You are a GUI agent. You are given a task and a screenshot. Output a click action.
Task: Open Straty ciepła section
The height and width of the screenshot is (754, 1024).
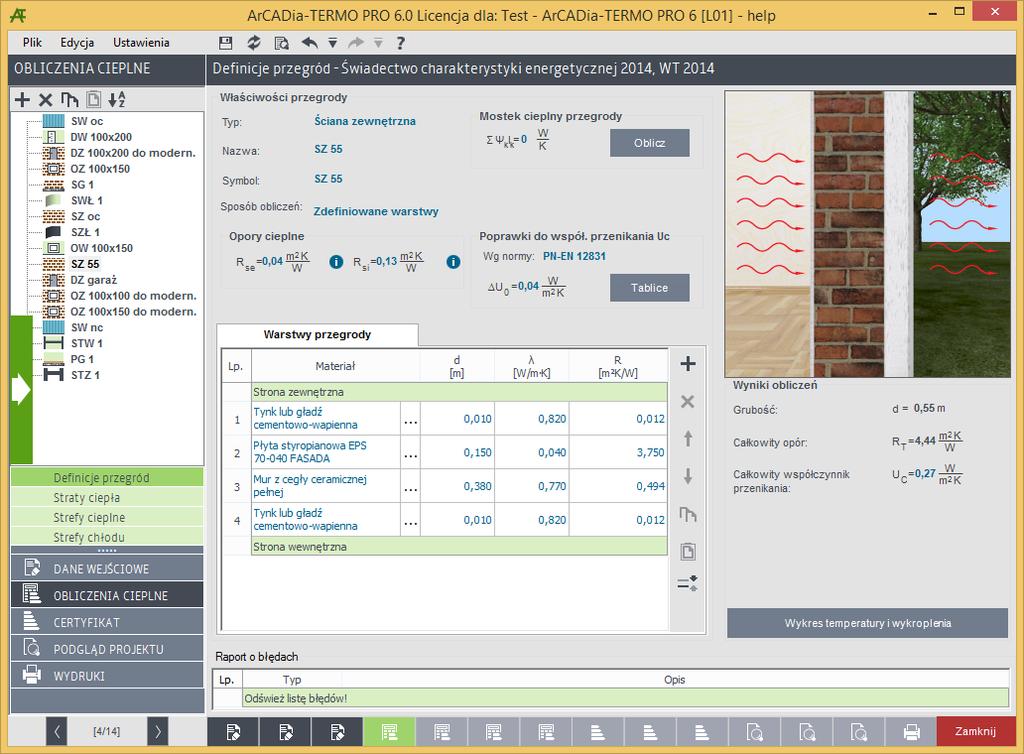click(107, 497)
